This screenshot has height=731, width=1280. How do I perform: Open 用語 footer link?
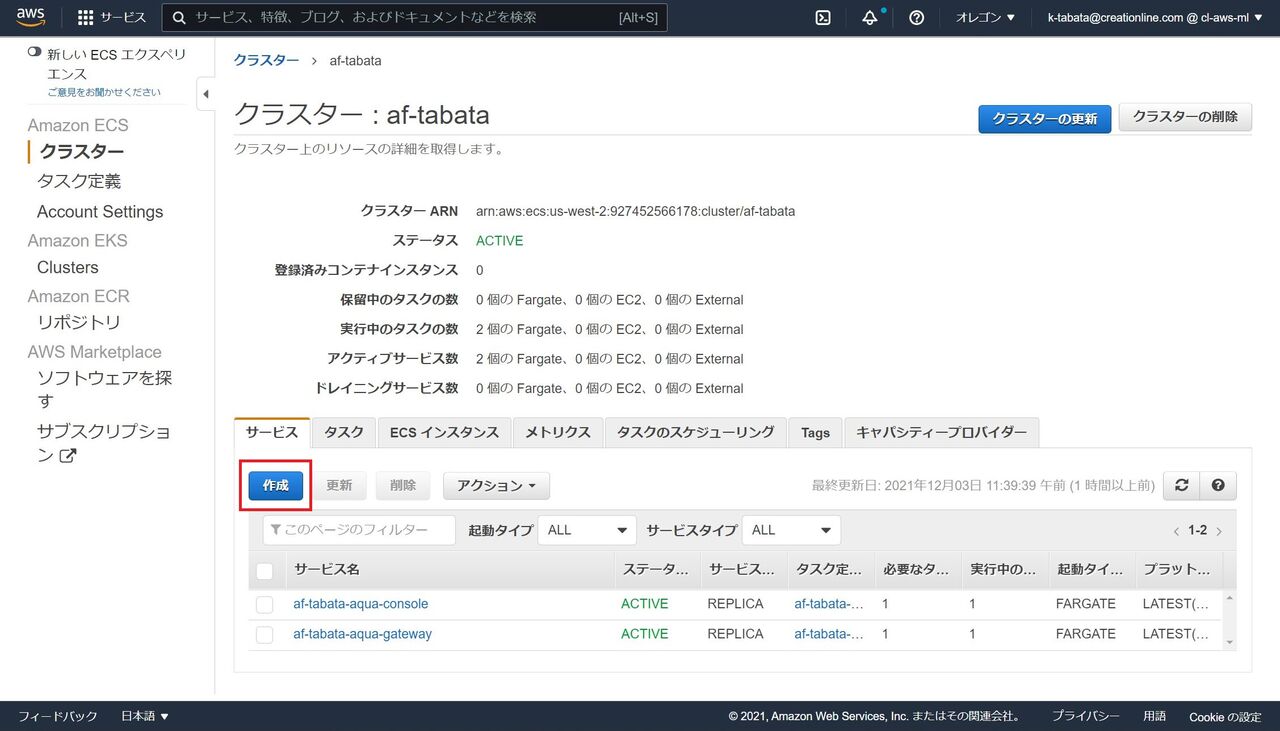[1154, 716]
